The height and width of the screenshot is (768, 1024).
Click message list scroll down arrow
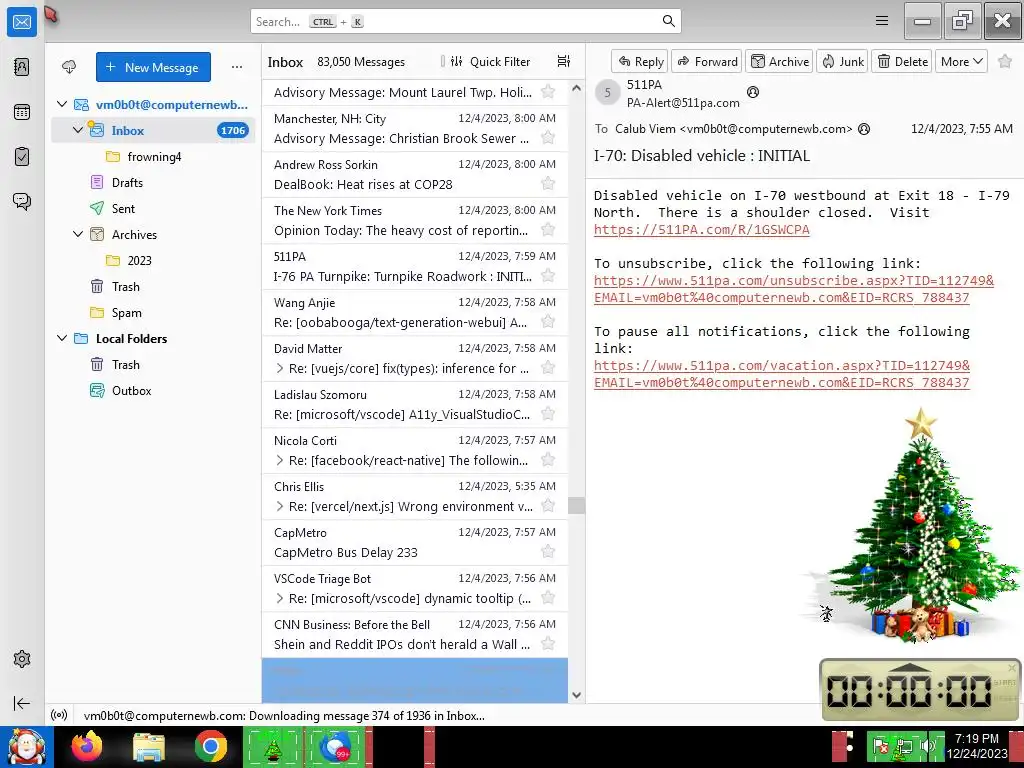coord(576,695)
